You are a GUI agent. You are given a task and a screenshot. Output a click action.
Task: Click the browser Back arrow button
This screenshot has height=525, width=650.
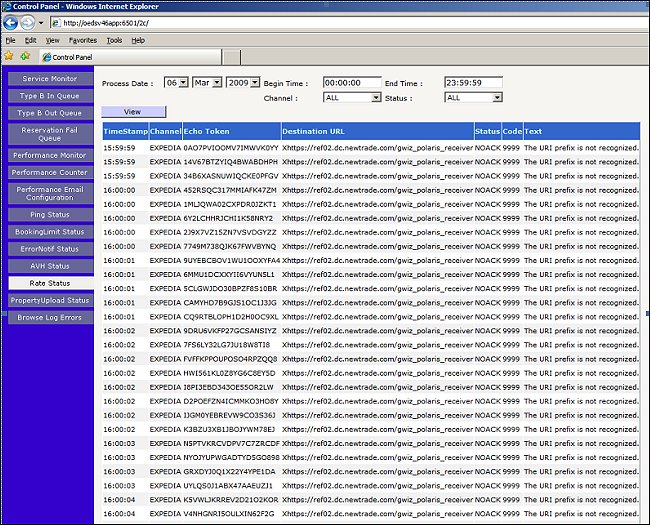(12, 22)
